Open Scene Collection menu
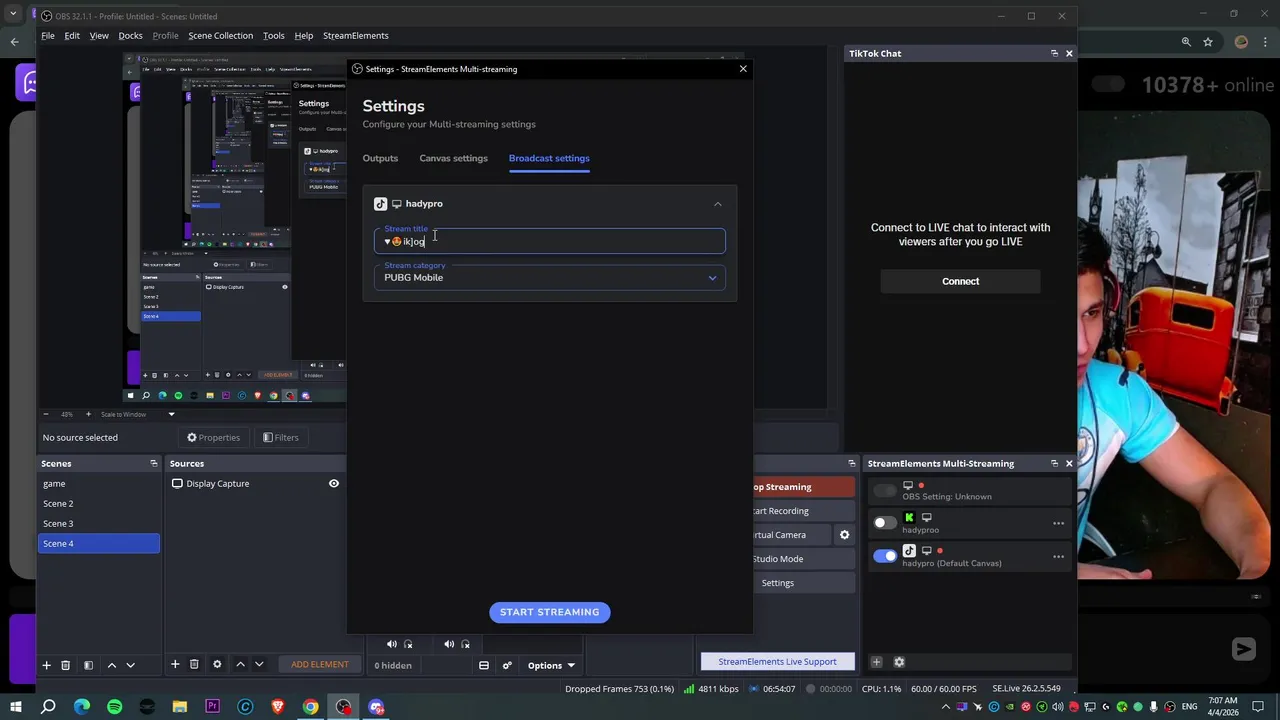This screenshot has width=1280, height=720. click(x=220, y=36)
